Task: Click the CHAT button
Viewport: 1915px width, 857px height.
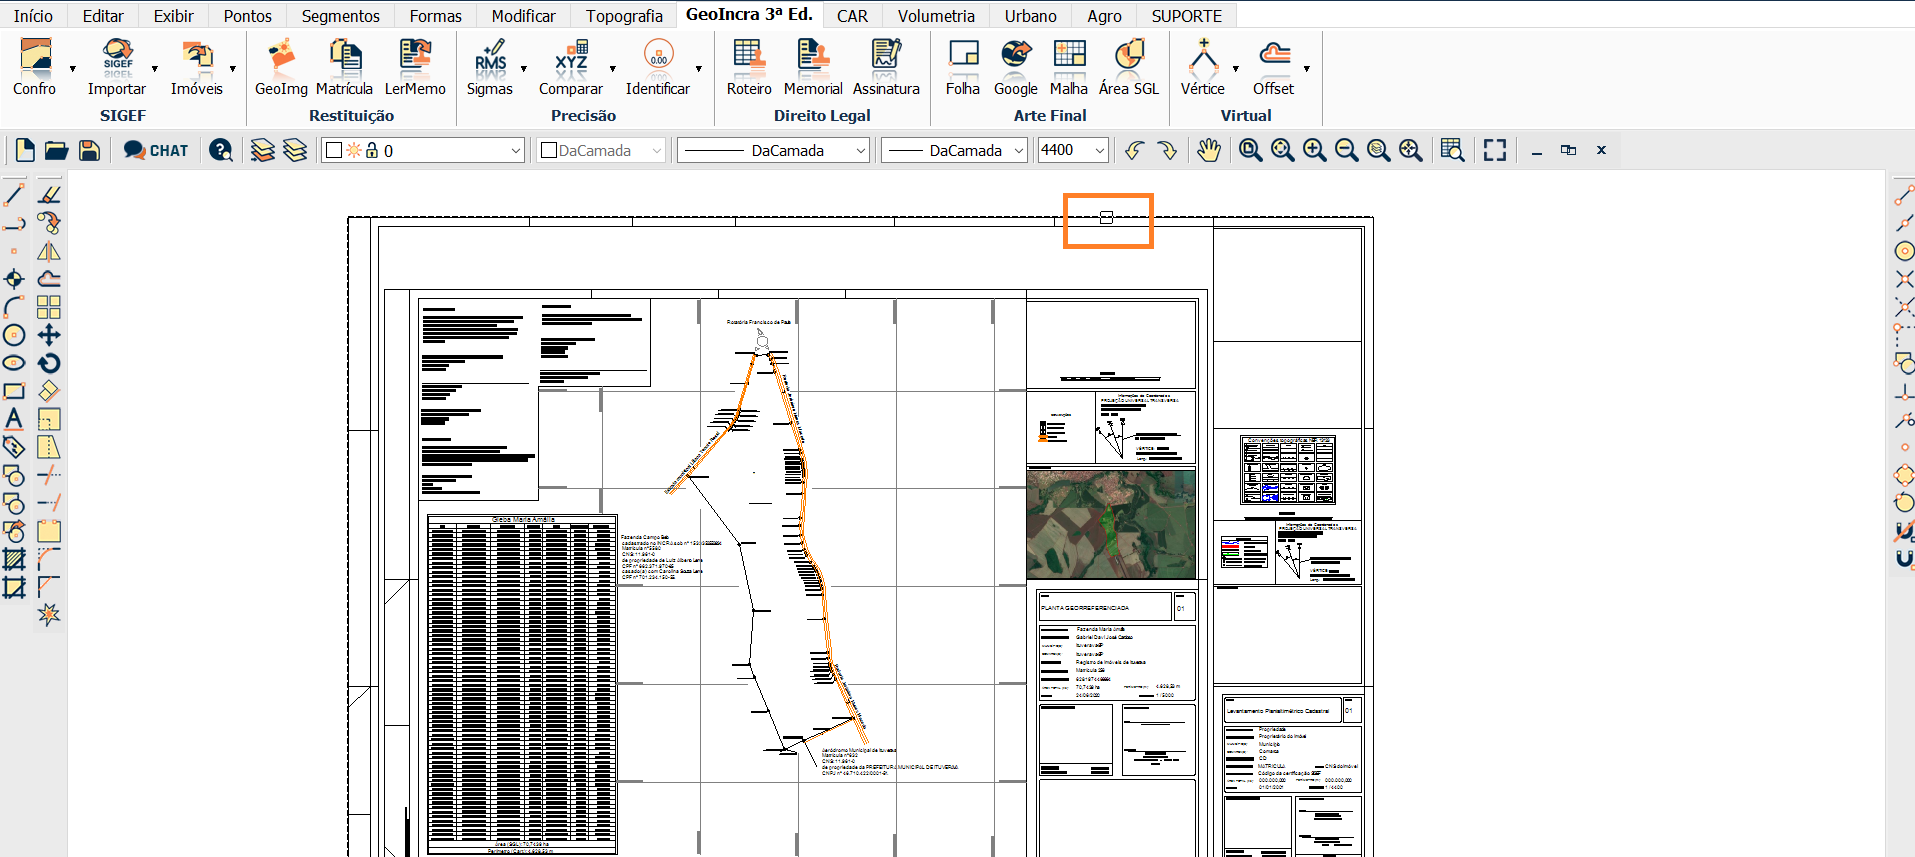Action: click(156, 150)
